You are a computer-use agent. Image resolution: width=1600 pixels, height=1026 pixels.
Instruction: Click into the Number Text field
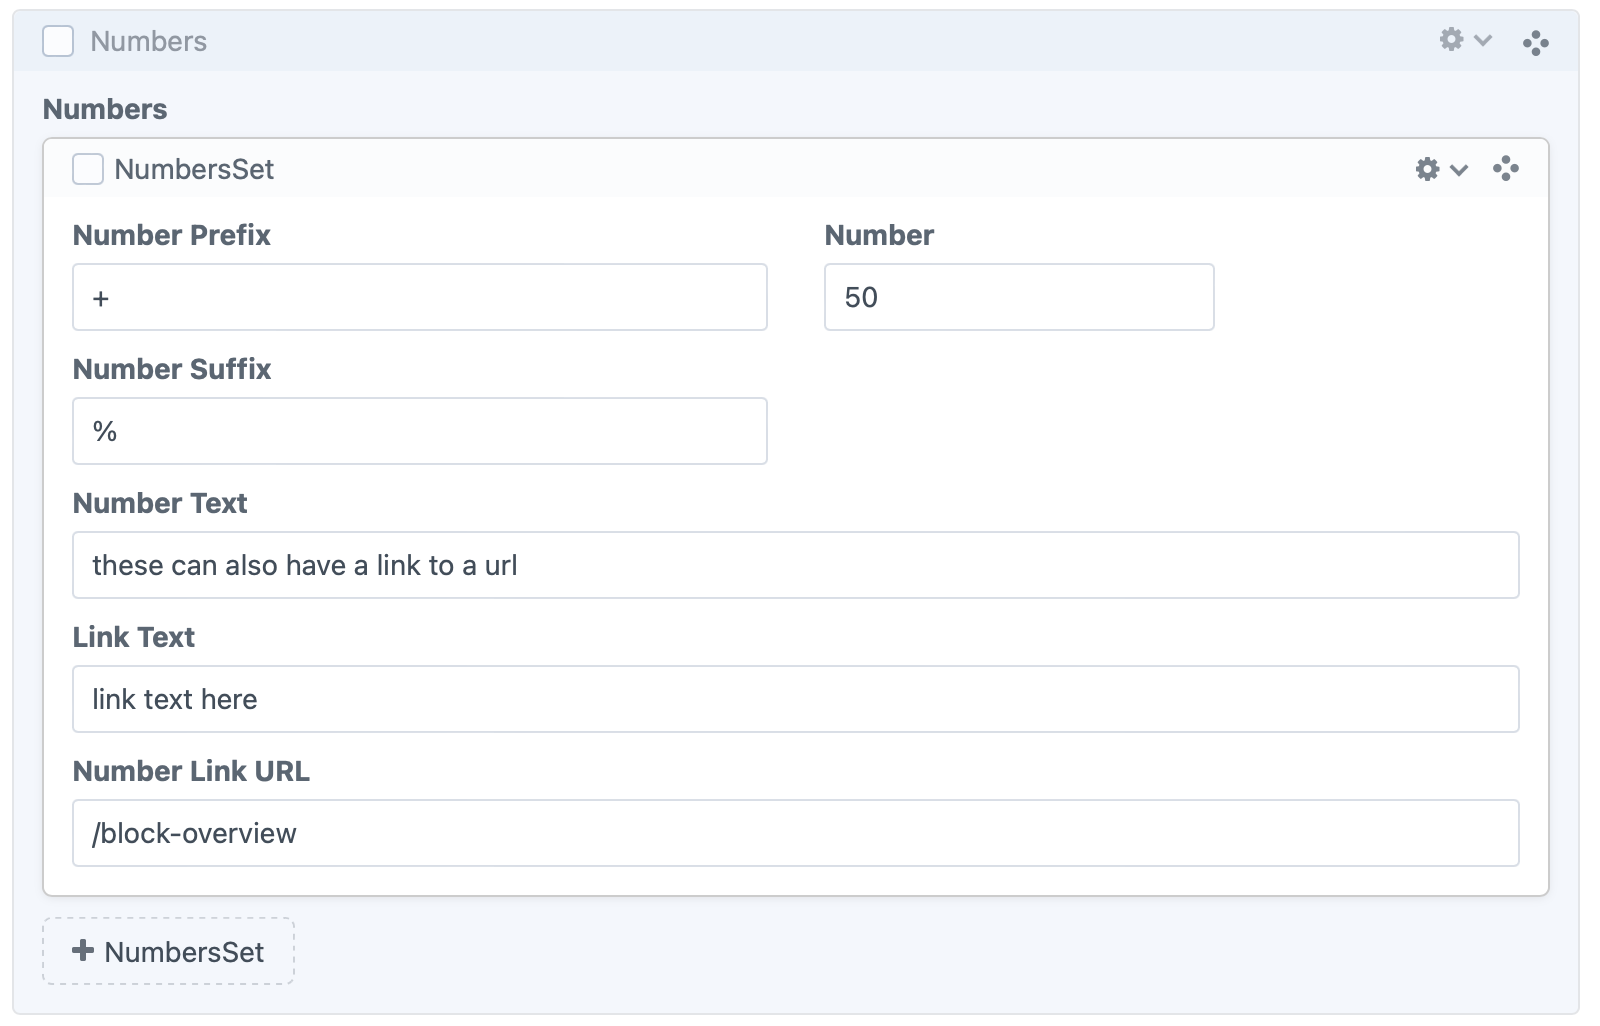pos(795,565)
